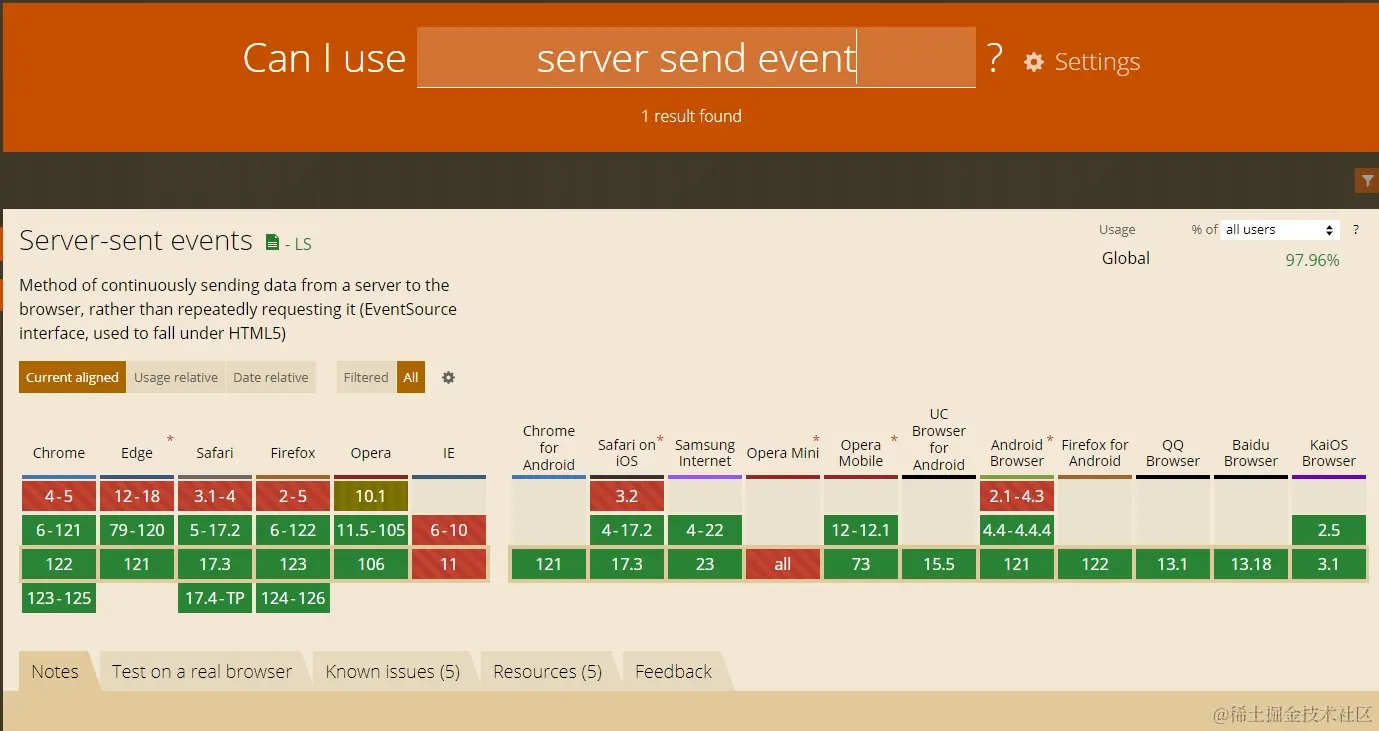The width and height of the screenshot is (1379, 731).
Task: Click QQ Browser 13.1 cell
Action: (x=1173, y=564)
